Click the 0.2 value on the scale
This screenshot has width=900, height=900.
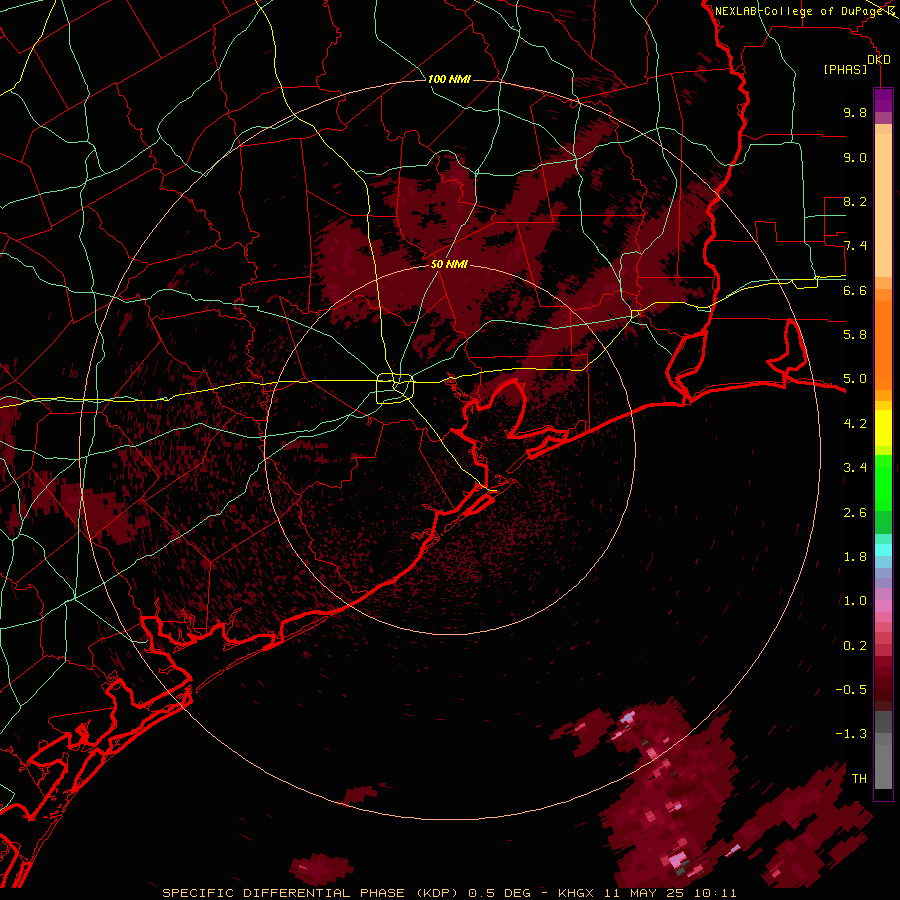pos(855,646)
